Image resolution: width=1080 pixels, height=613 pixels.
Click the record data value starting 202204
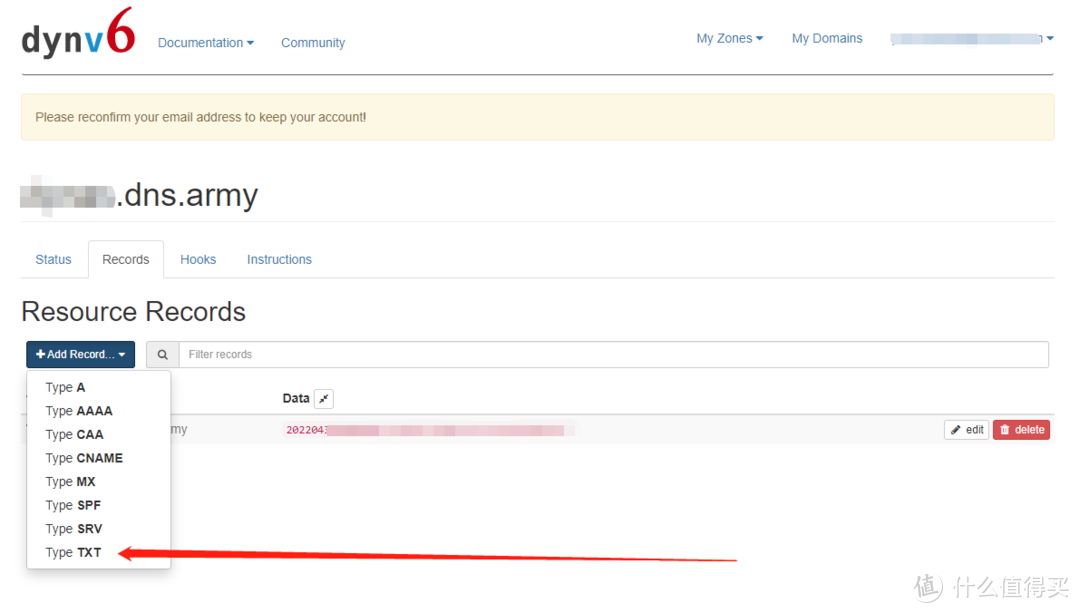point(429,430)
